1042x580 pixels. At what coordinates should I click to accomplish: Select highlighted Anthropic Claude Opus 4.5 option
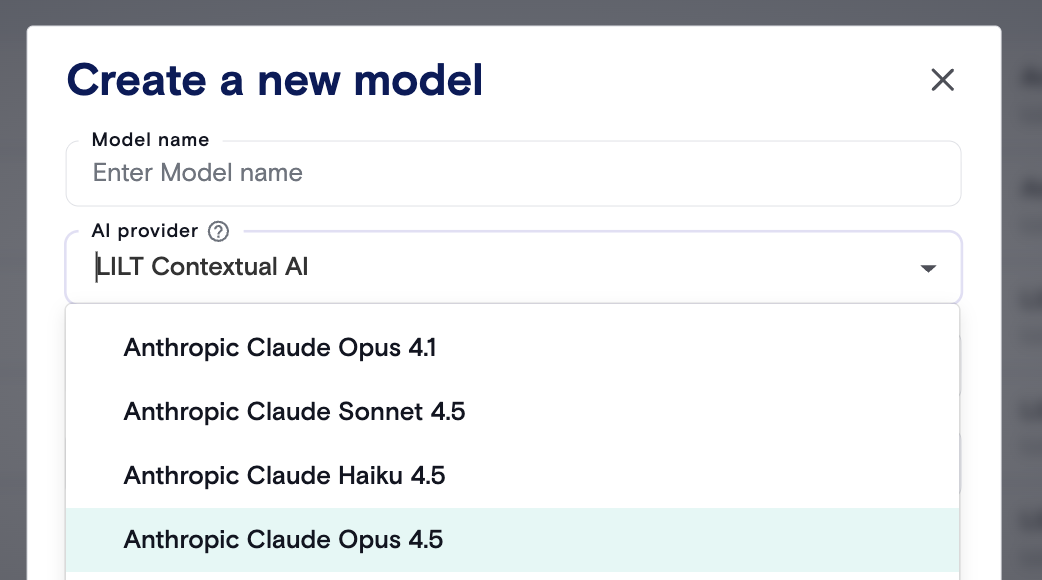tap(283, 540)
